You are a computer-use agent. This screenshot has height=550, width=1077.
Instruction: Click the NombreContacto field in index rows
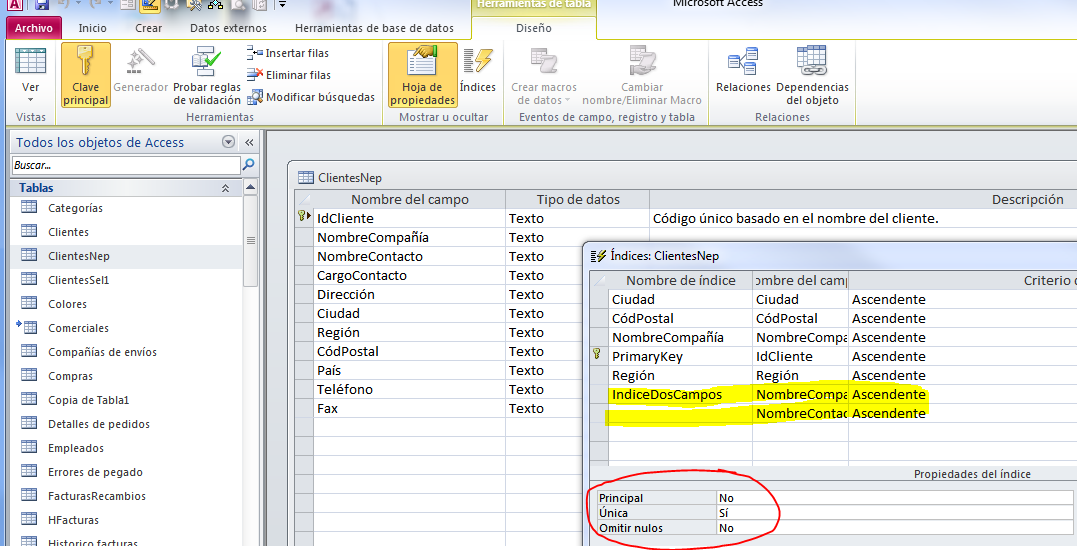tap(800, 413)
